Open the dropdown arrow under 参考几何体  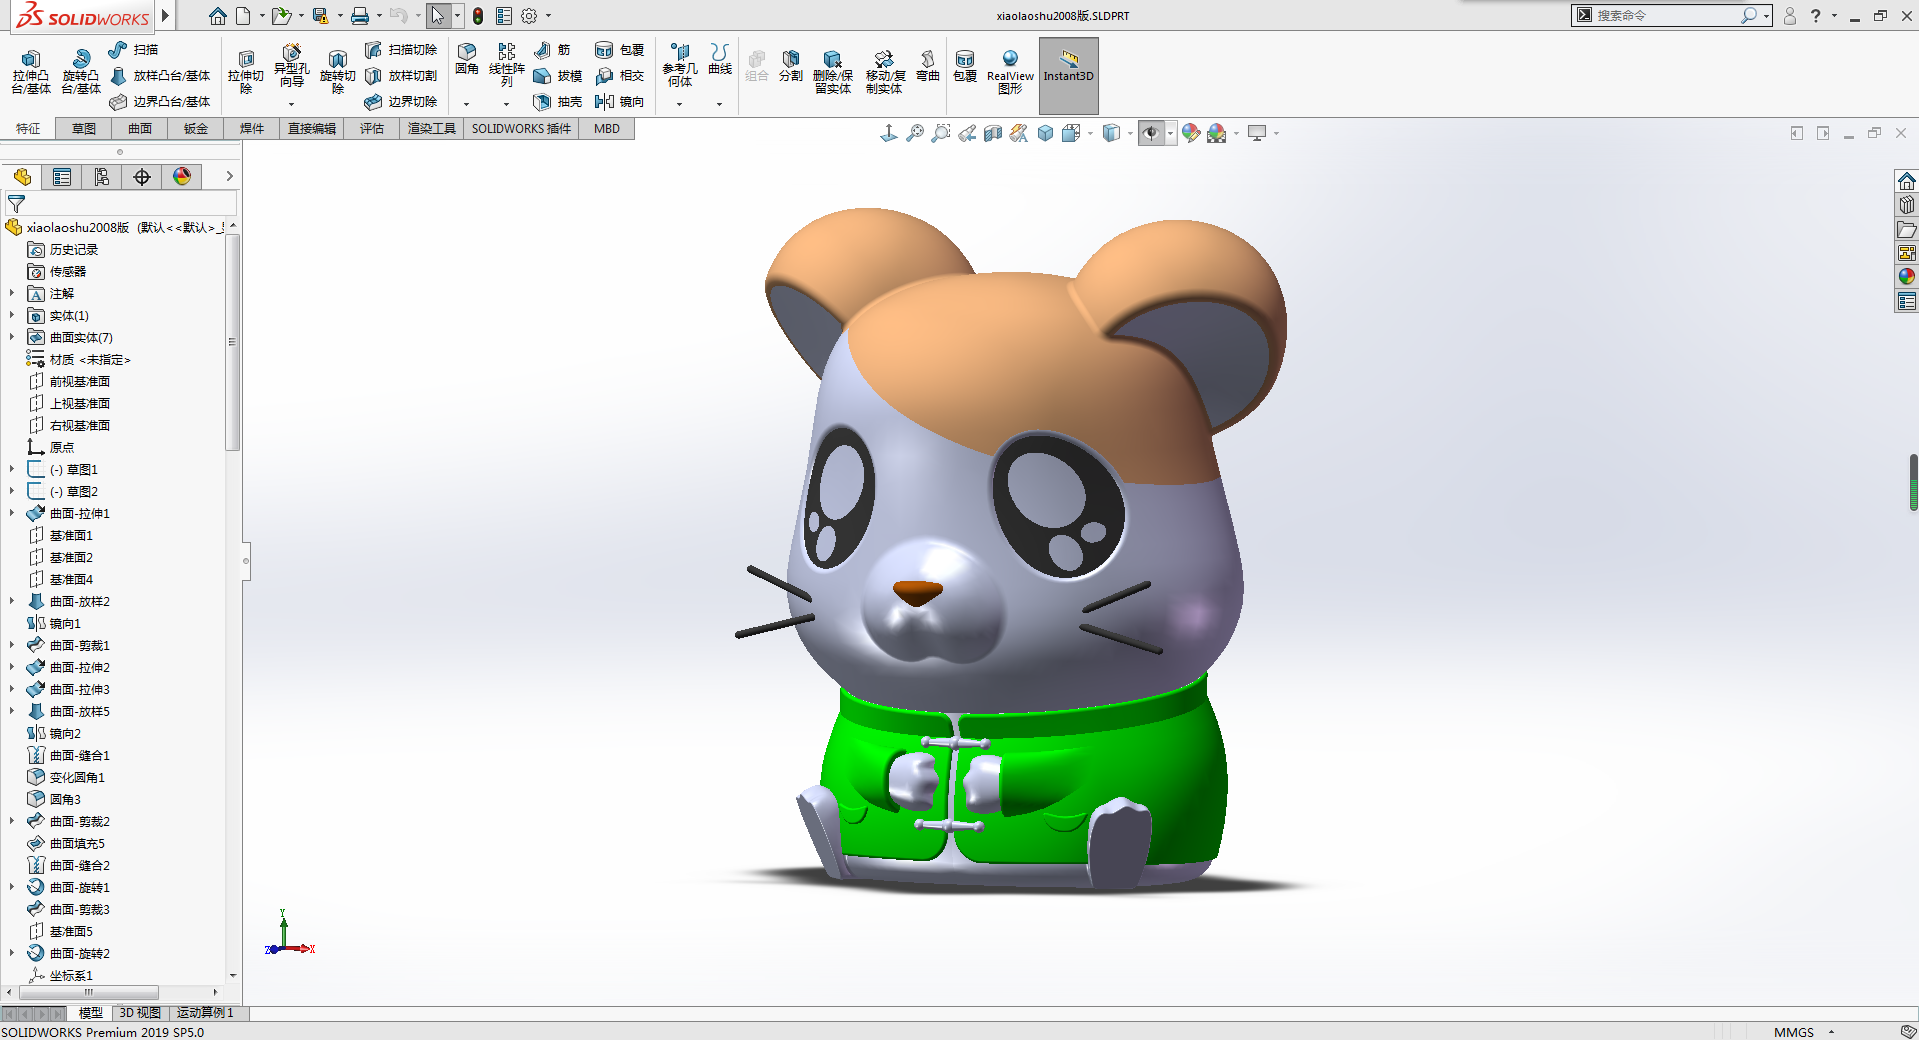pos(679,104)
